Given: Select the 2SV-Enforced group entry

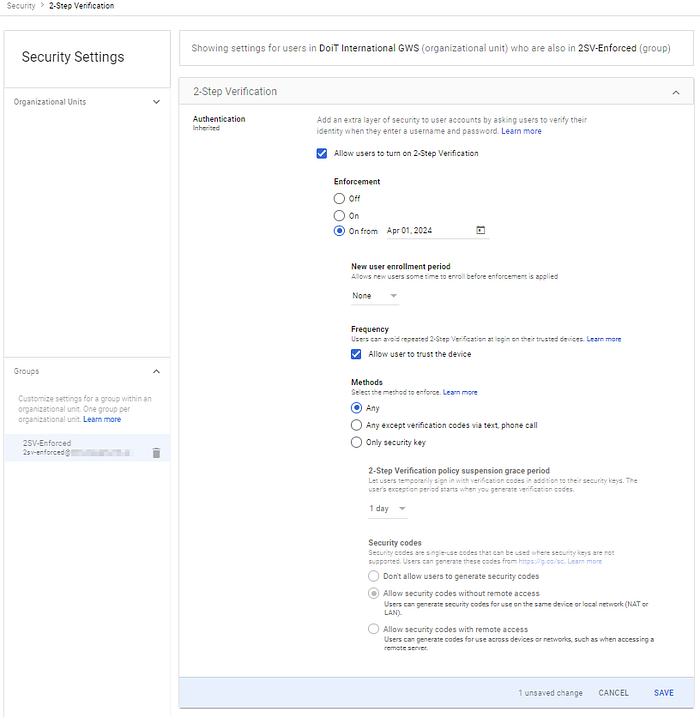Looking at the screenshot, I should [x=87, y=448].
